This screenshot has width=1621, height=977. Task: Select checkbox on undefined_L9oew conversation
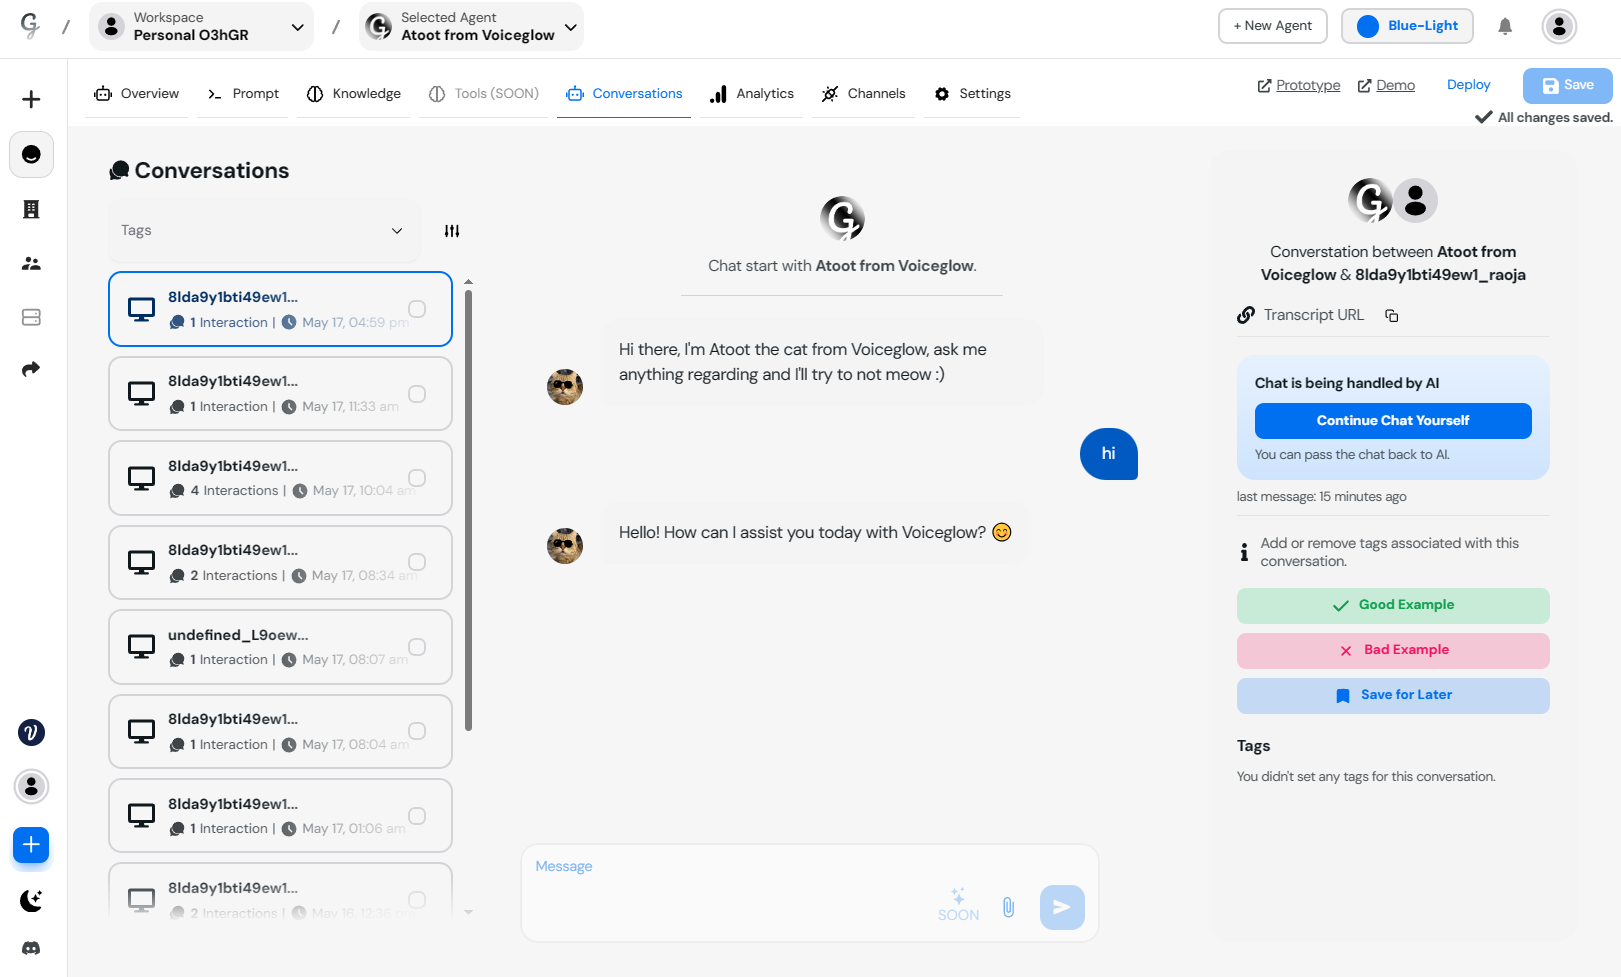[x=417, y=647]
